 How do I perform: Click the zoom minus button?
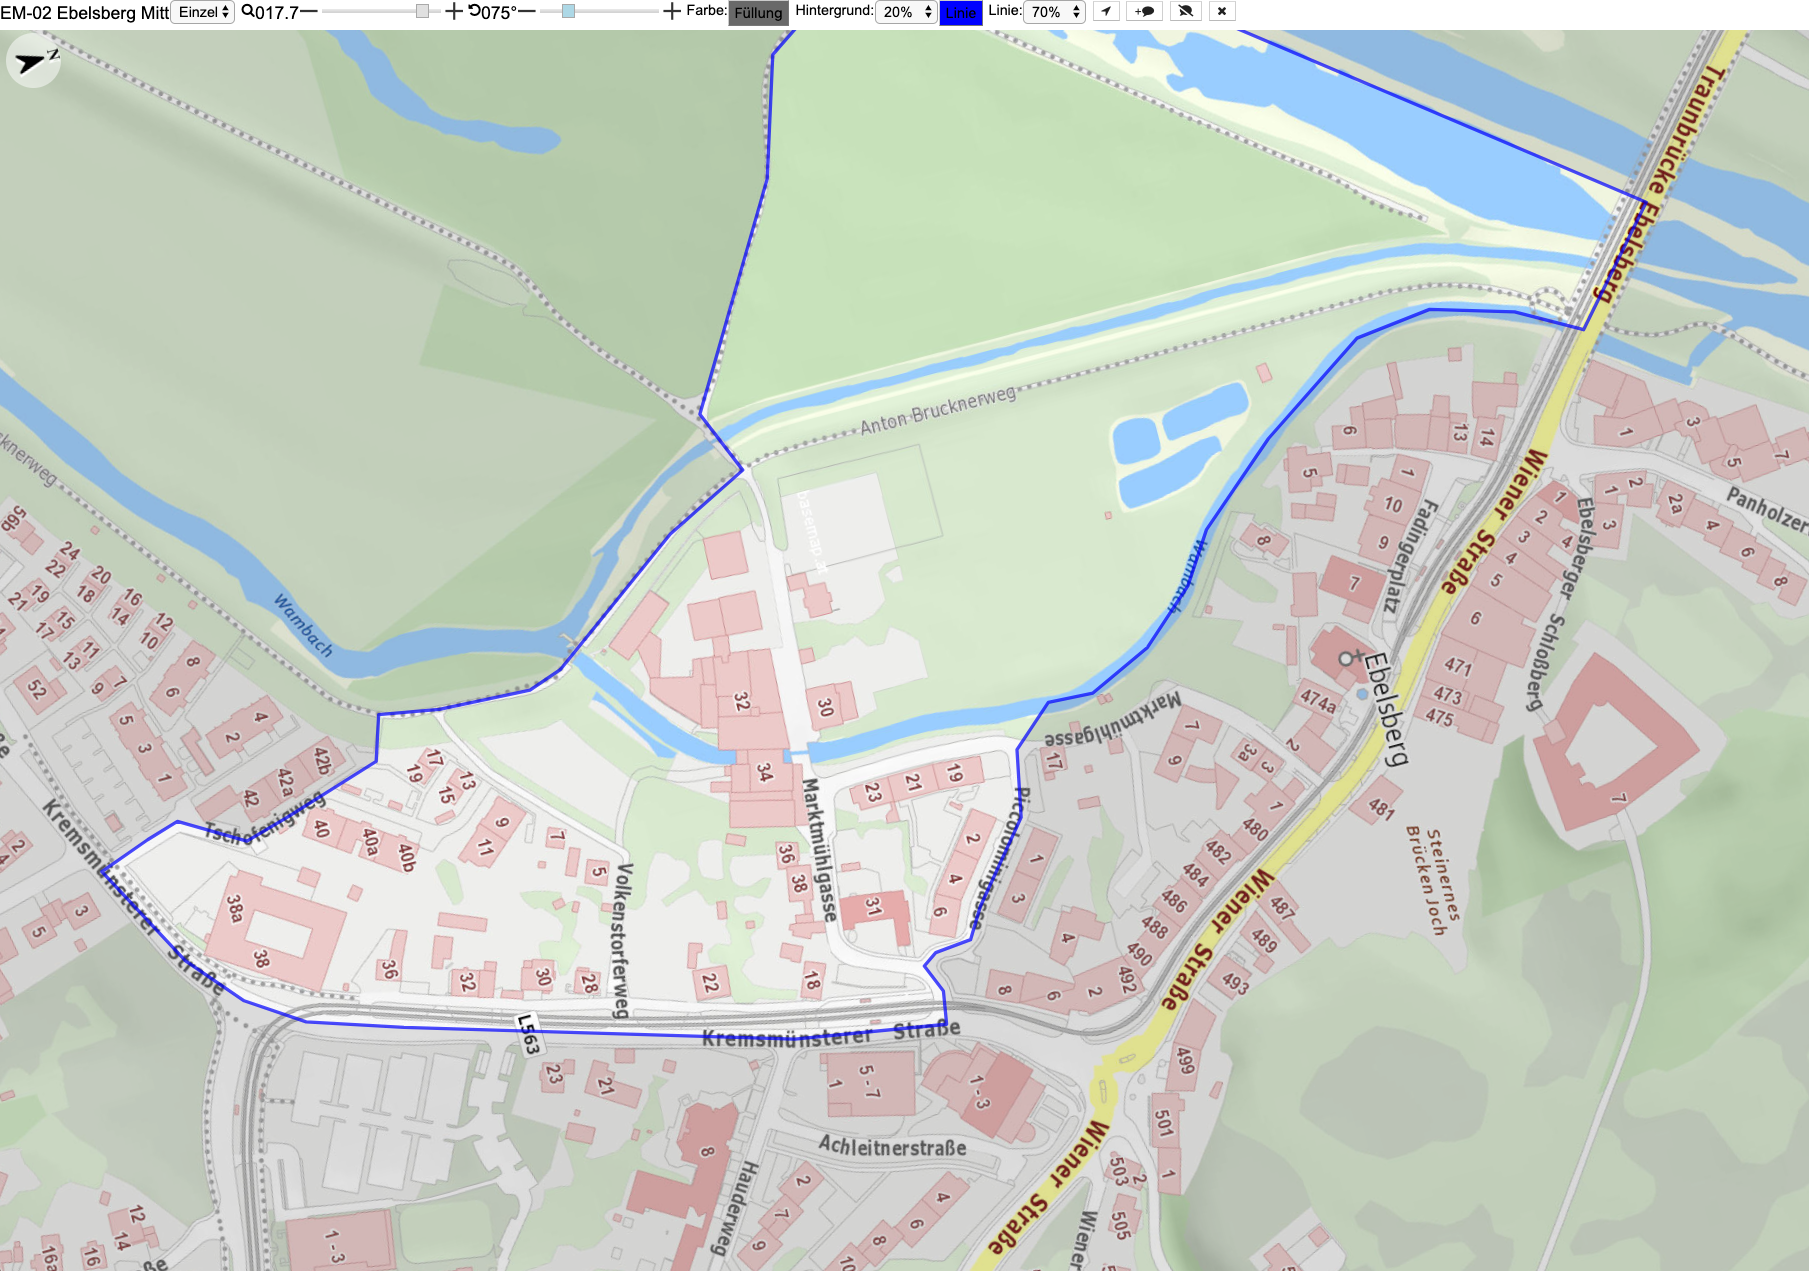[x=309, y=11]
